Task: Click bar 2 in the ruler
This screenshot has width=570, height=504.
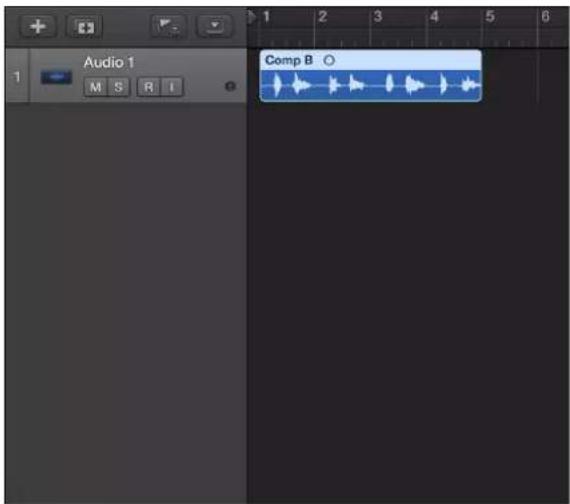Action: click(322, 17)
